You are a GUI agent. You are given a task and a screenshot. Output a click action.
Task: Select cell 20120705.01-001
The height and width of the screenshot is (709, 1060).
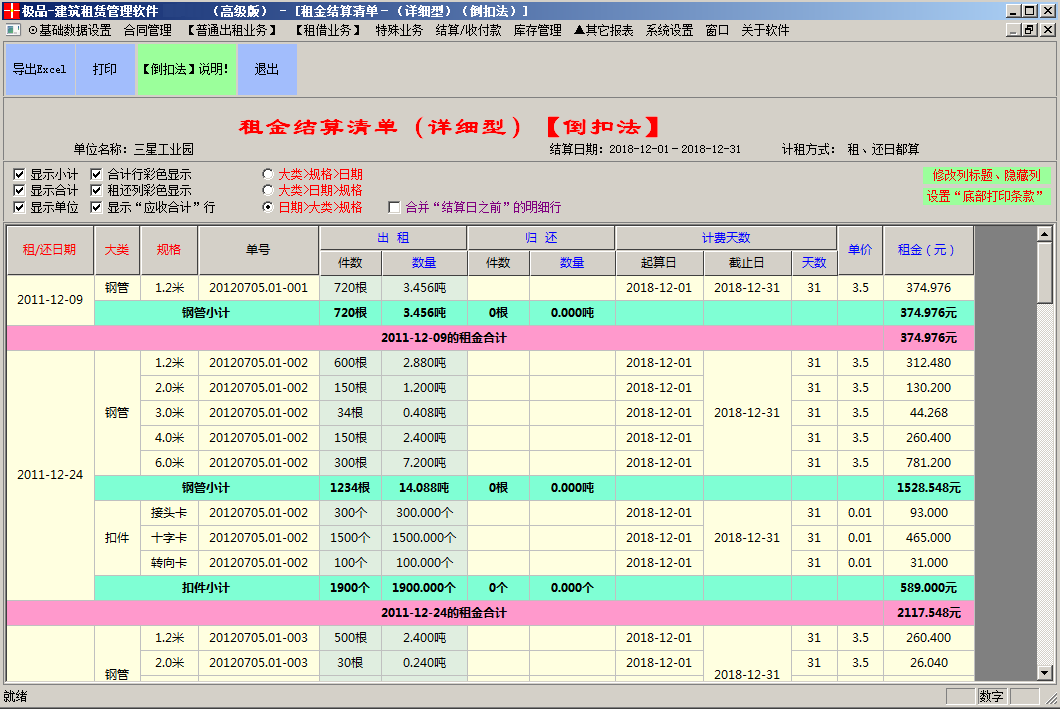[258, 288]
